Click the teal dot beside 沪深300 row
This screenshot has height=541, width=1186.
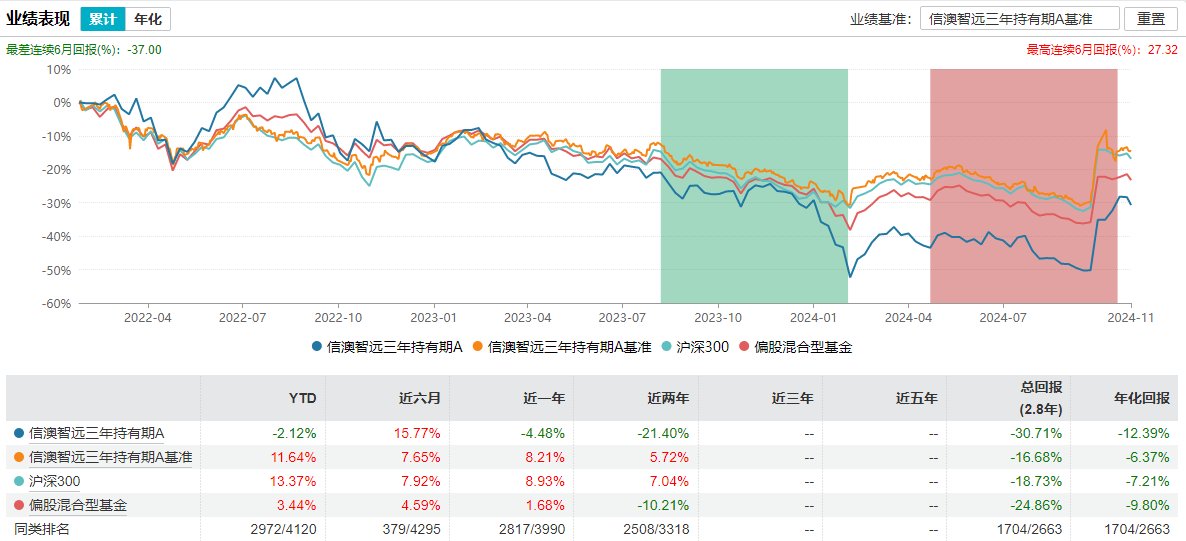[19, 482]
